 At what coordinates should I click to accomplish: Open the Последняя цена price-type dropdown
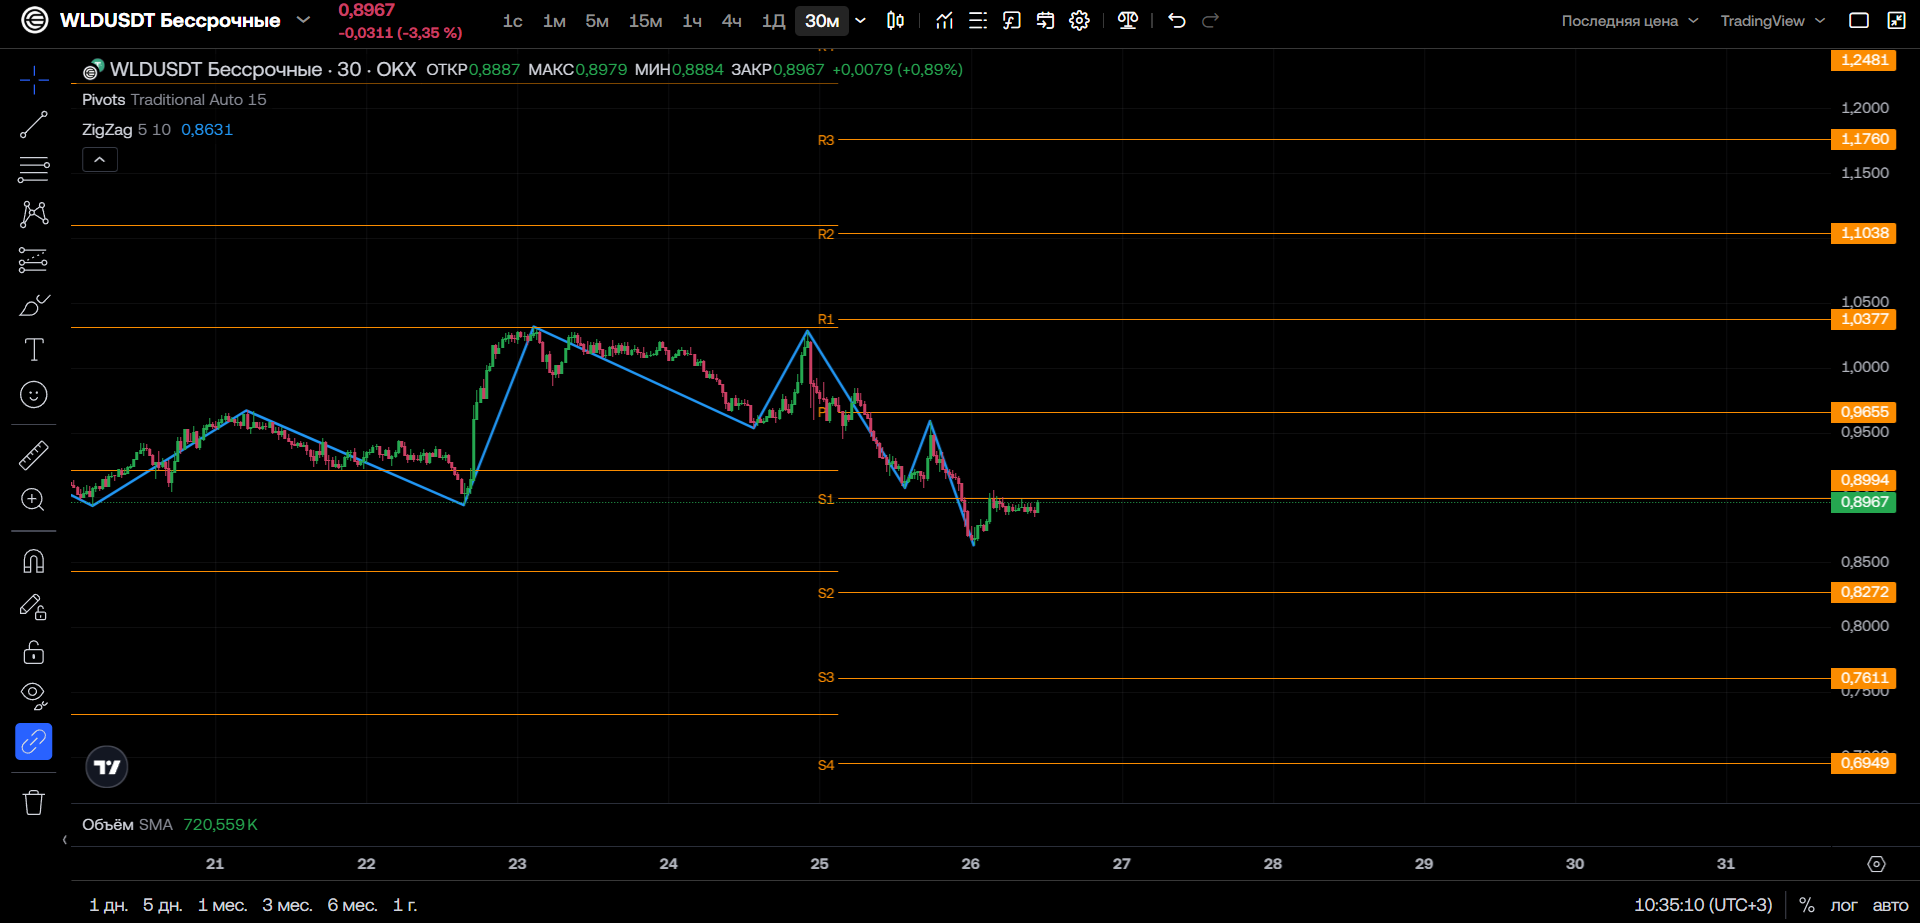pos(1629,21)
